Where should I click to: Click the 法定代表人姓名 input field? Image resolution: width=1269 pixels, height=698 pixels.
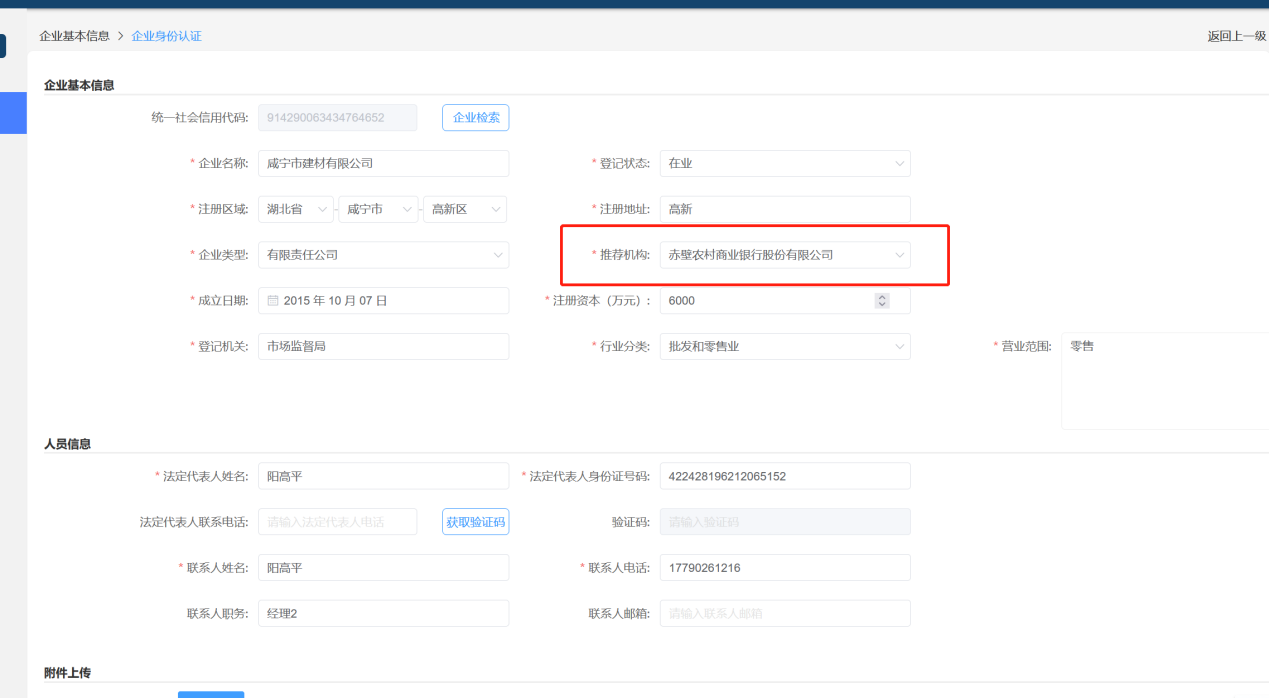click(383, 476)
